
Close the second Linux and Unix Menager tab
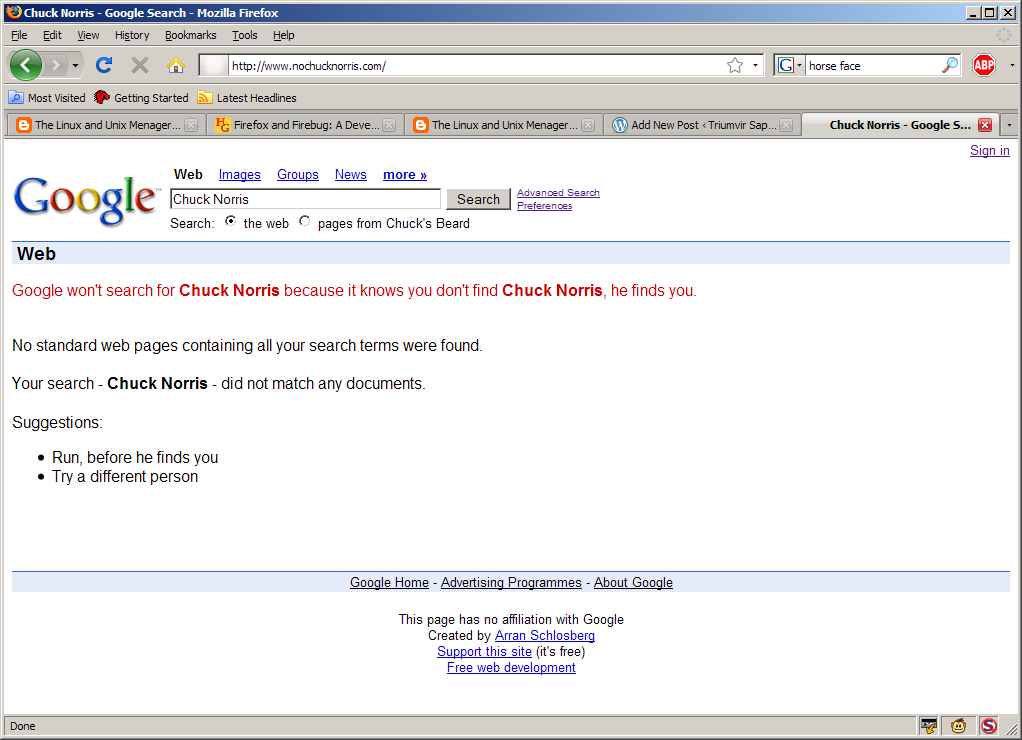coord(588,125)
